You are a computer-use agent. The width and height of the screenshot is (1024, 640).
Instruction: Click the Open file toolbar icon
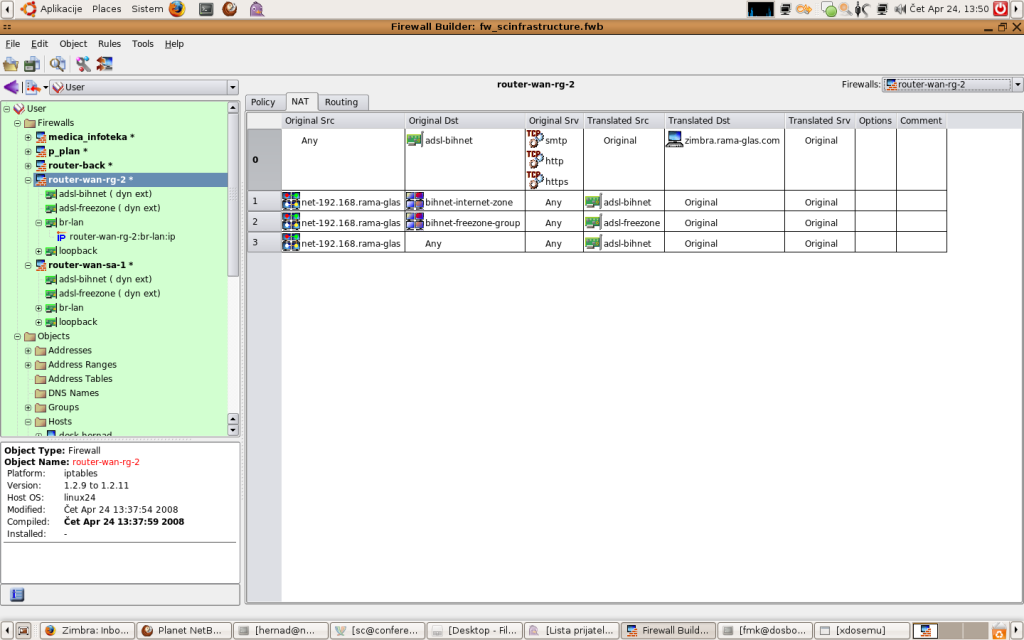[11, 64]
